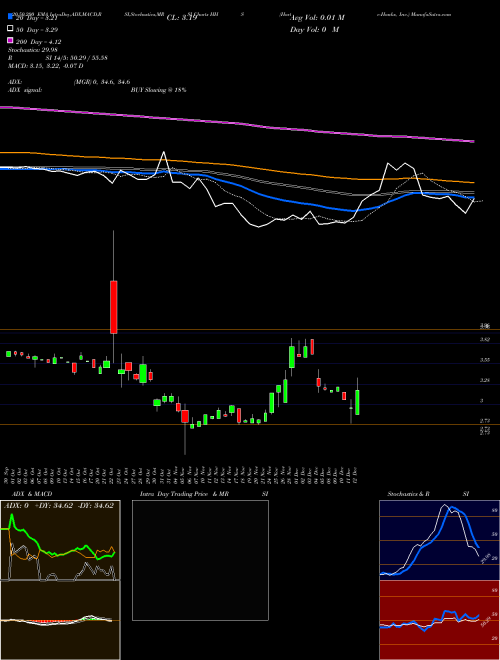
Task: Select the '20 Day = 3.21' legend text
Action: coord(36,18)
